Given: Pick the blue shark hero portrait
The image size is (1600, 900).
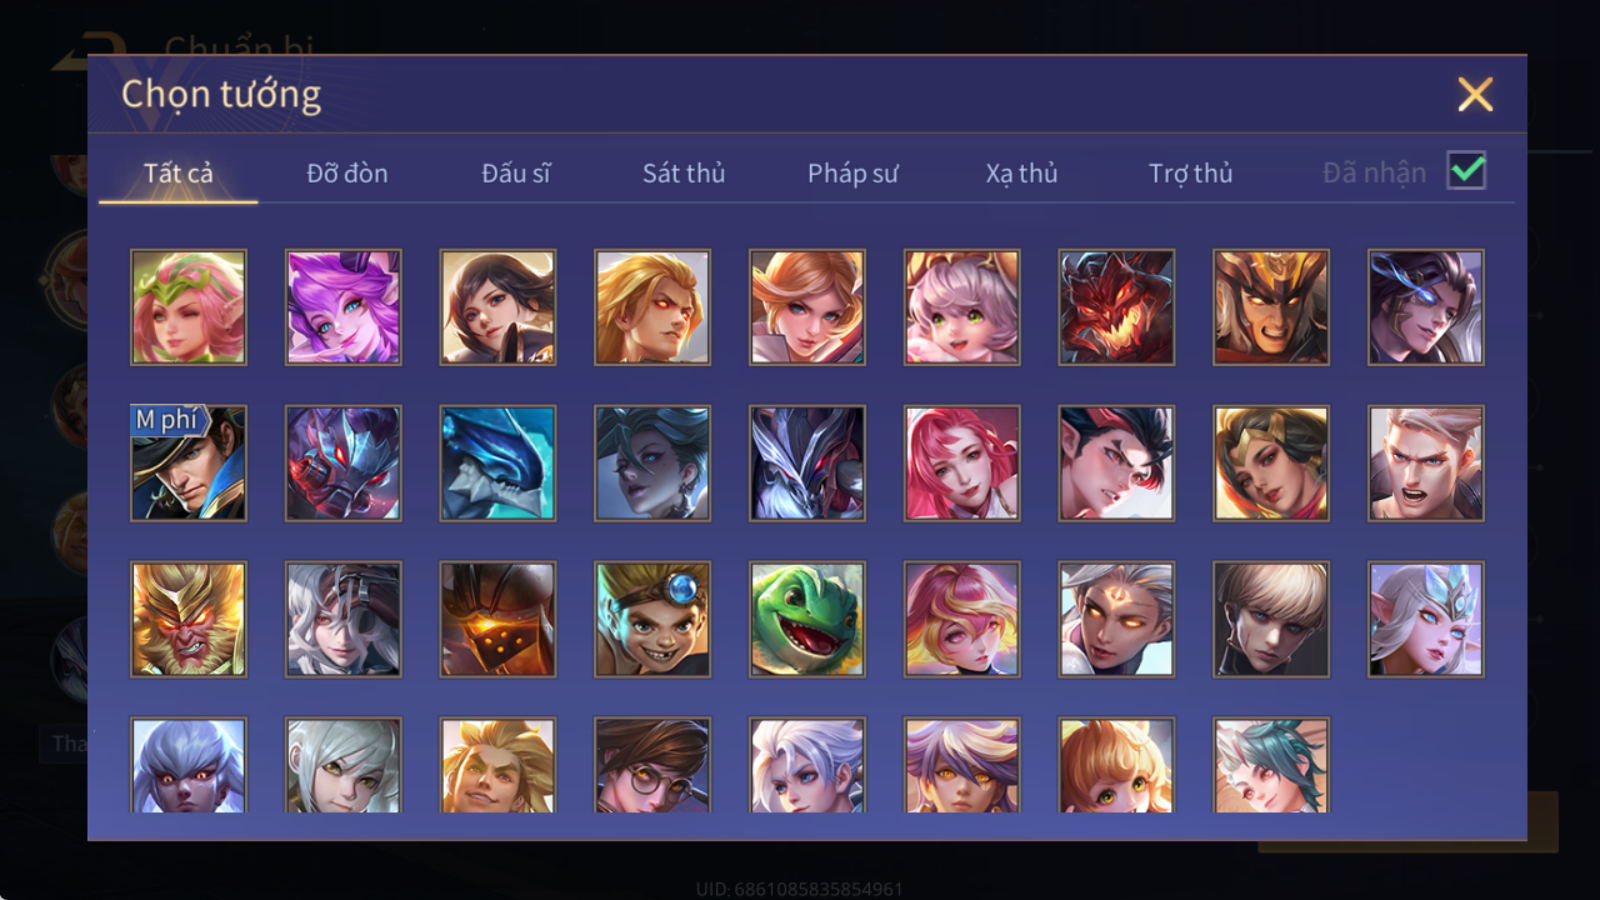Looking at the screenshot, I should [498, 463].
